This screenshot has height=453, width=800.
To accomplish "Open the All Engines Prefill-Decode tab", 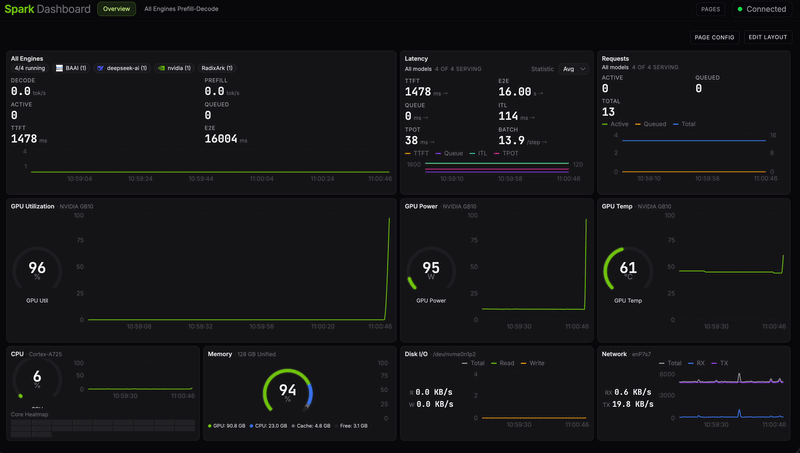I will [181, 9].
